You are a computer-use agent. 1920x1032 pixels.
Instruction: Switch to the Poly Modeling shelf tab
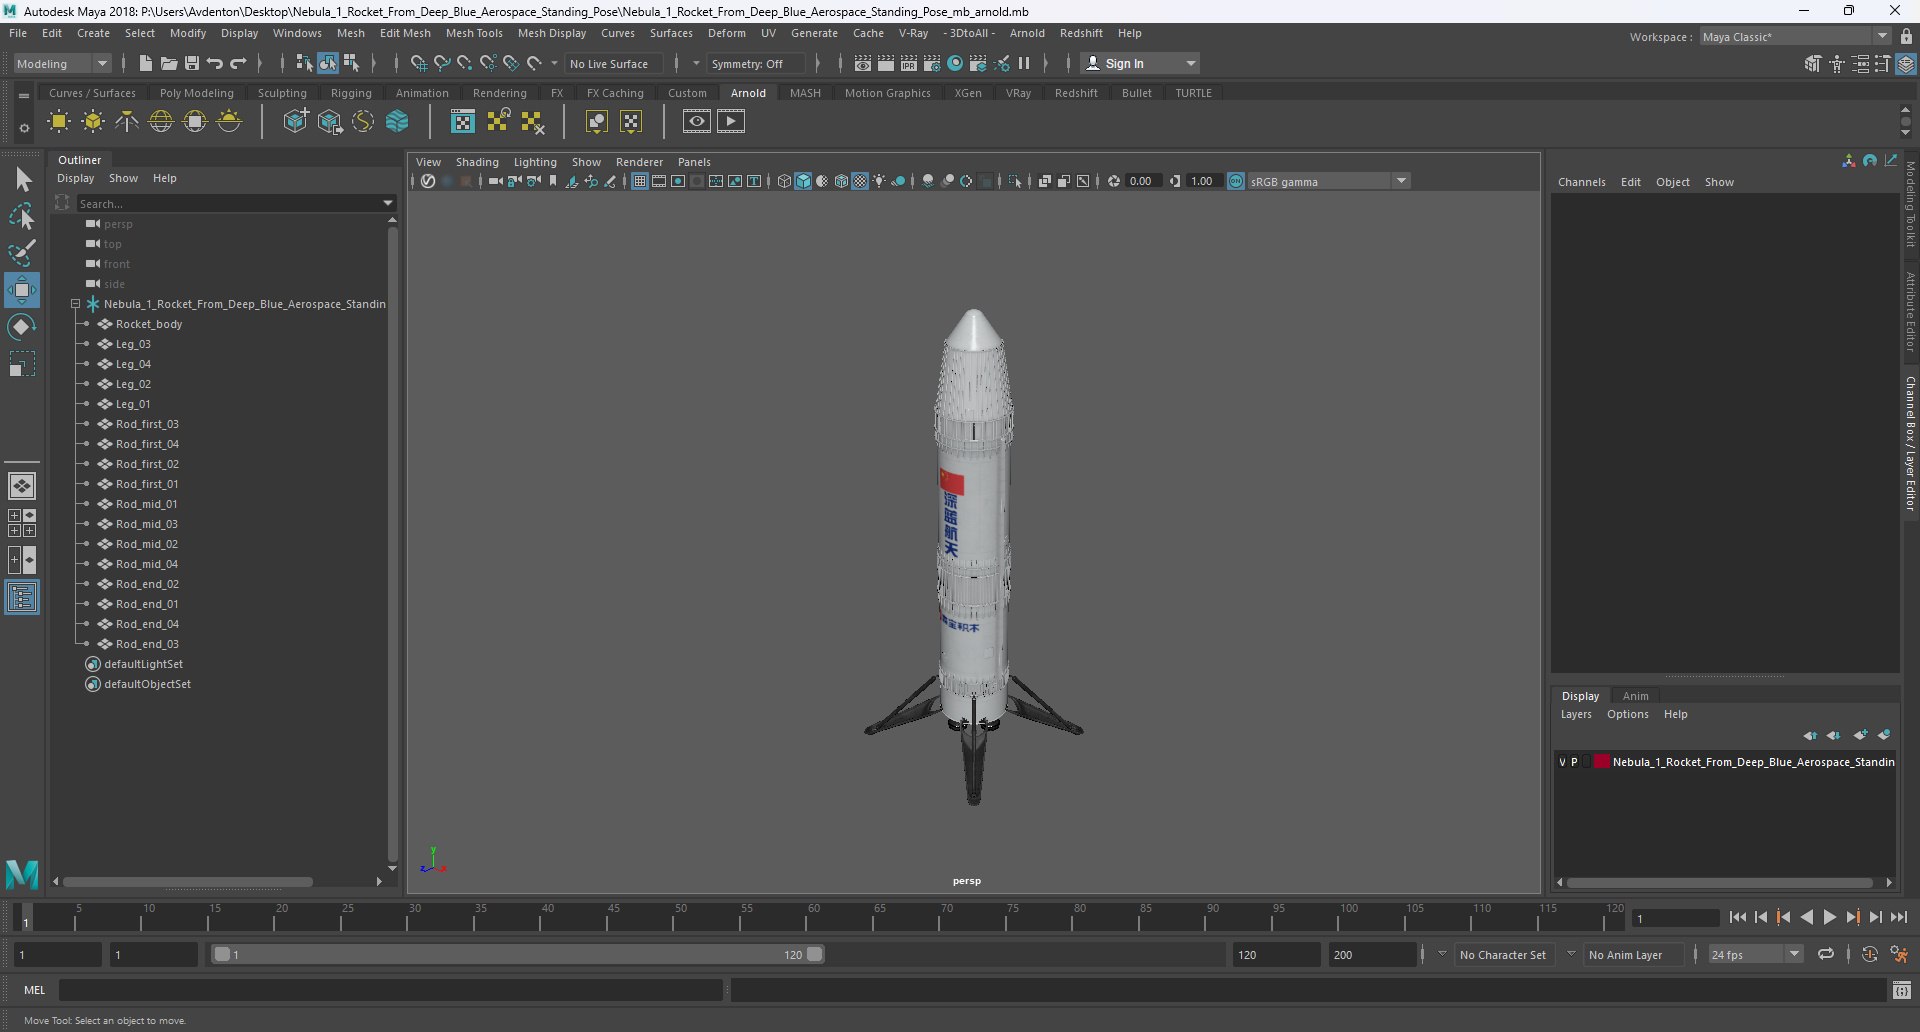click(197, 93)
